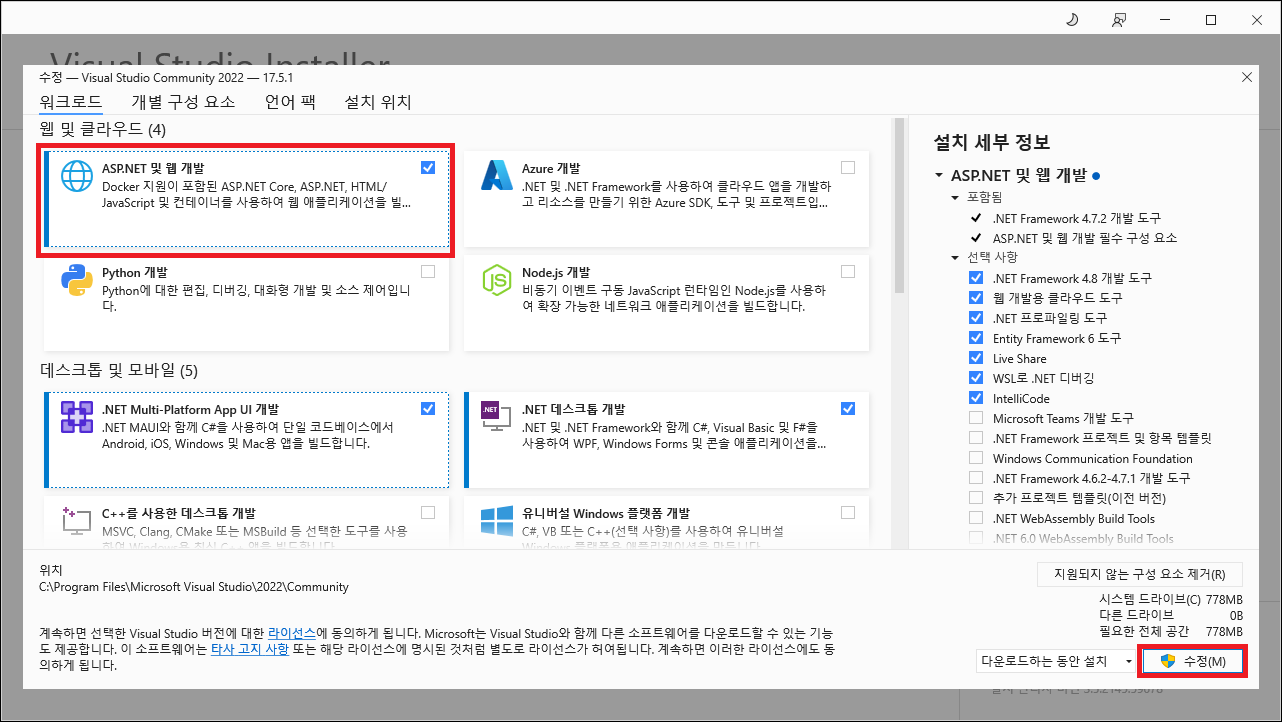Close the modify dialog with X
This screenshot has height=722, width=1282.
point(1246,77)
